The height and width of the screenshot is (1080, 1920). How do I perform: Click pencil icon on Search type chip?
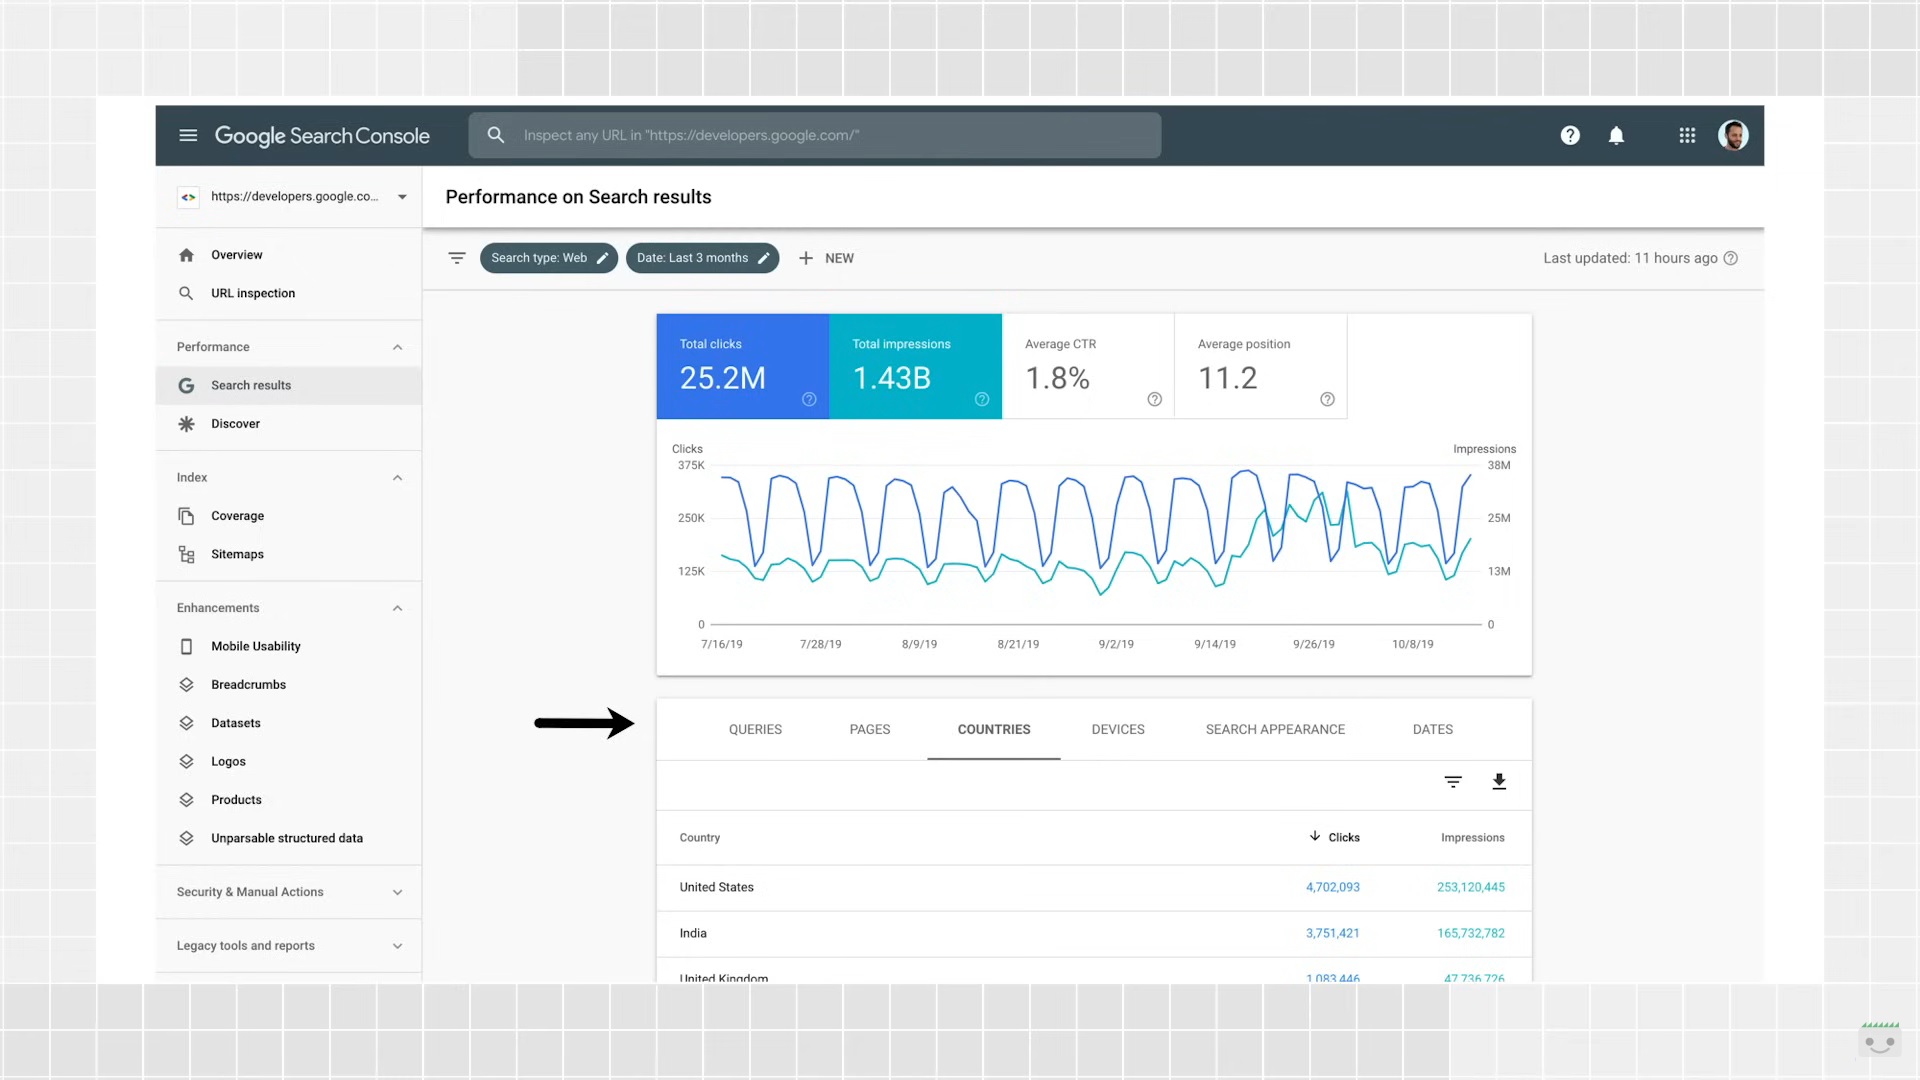(603, 258)
